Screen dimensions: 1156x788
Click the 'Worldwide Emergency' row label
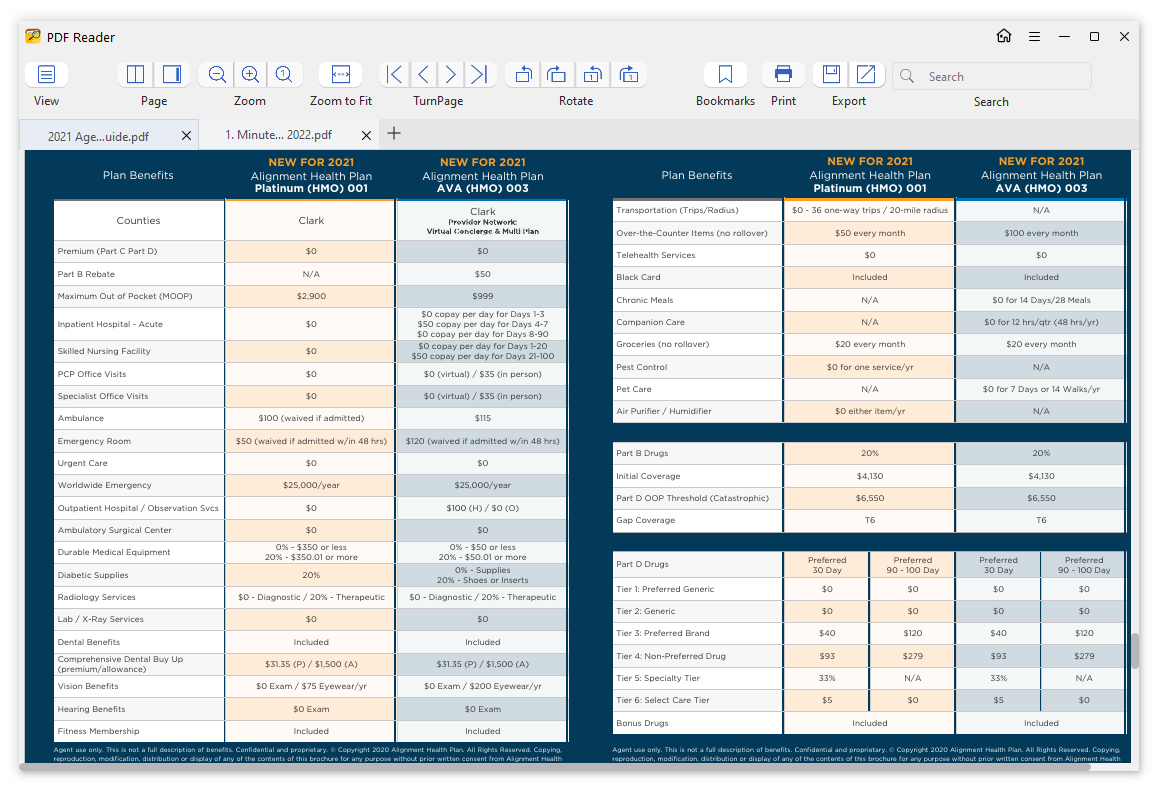tap(105, 486)
